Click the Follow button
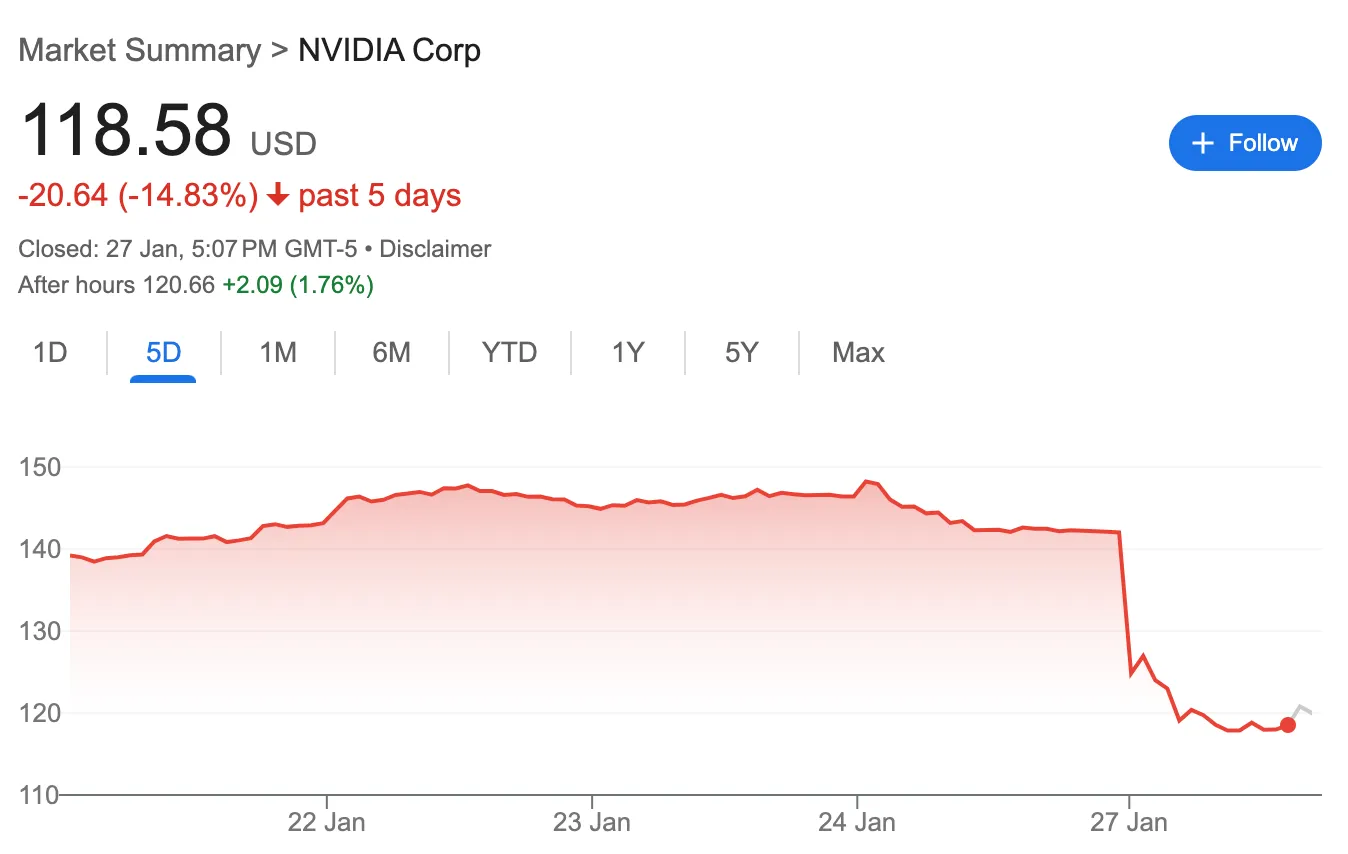This screenshot has height=854, width=1348. (1245, 143)
